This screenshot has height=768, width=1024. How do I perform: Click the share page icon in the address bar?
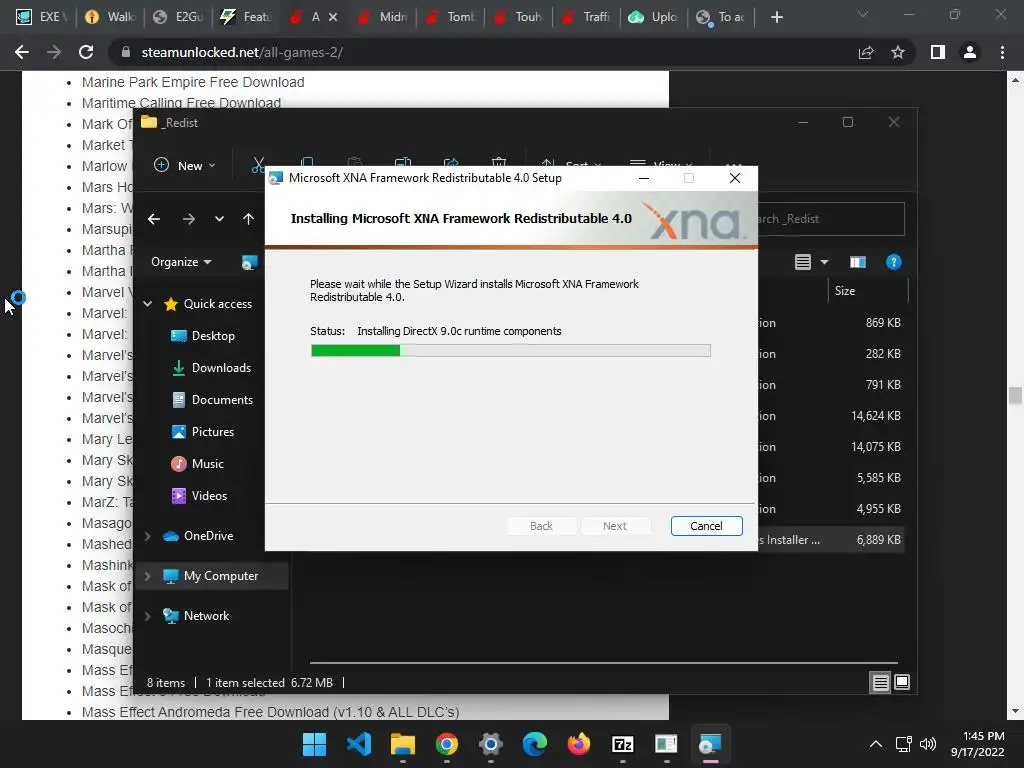[866, 52]
